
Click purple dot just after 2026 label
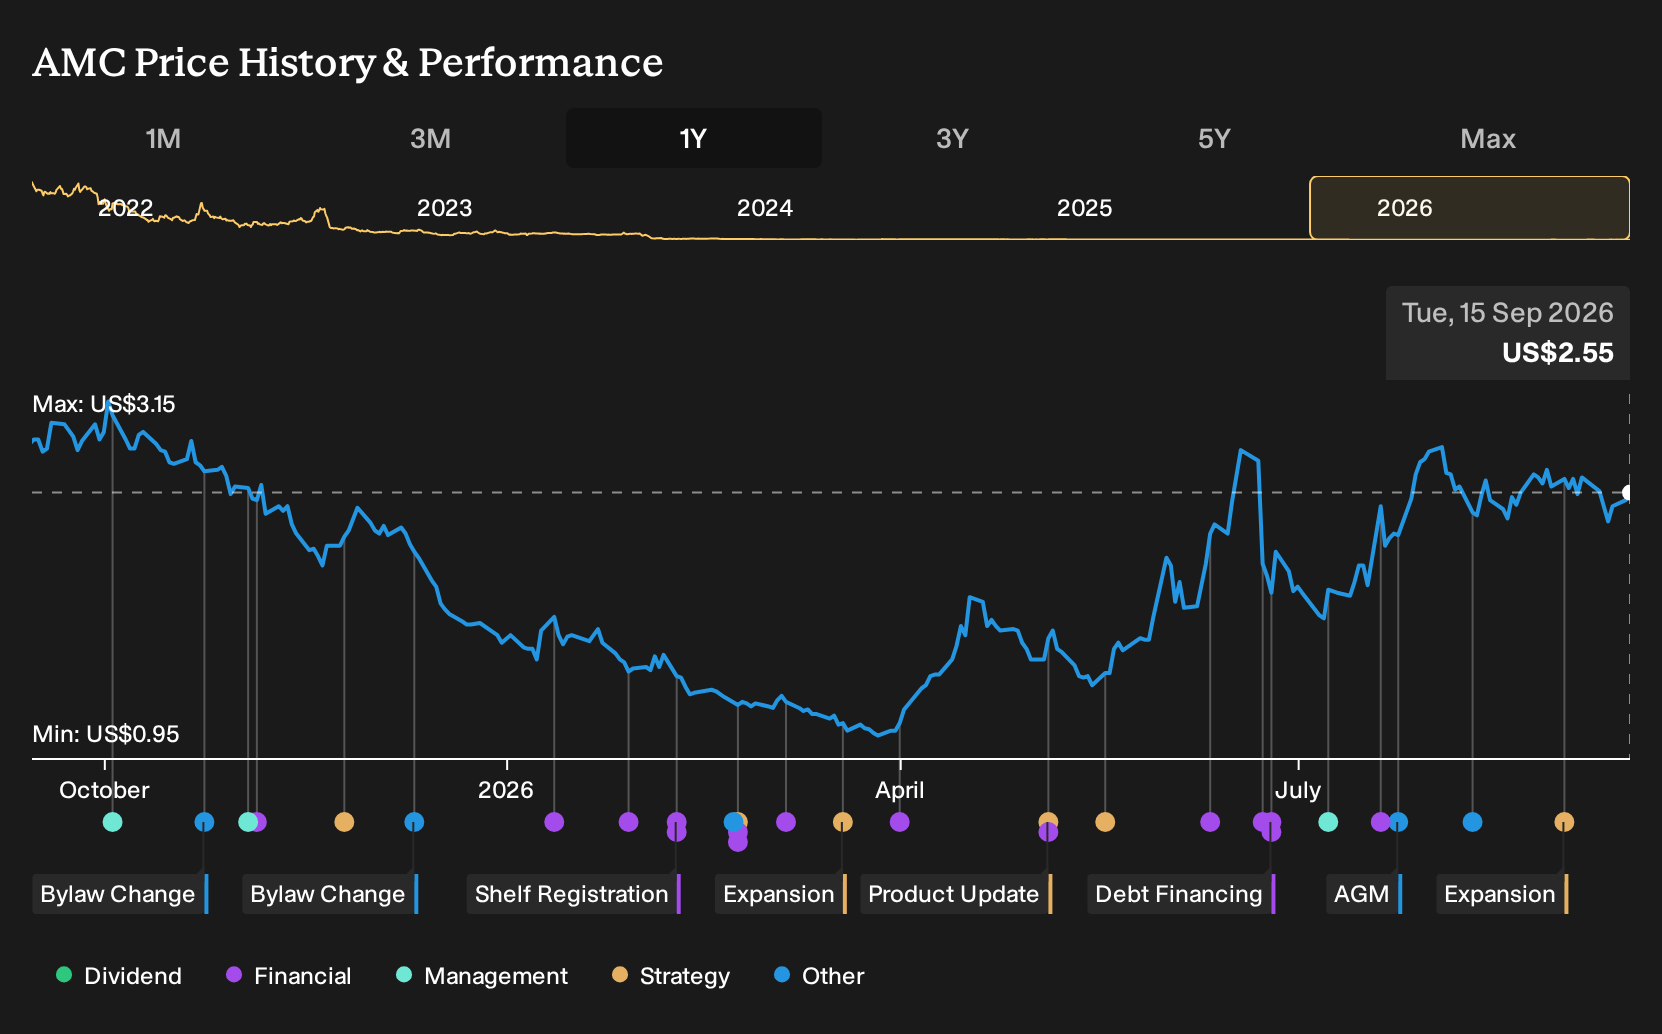pos(554,822)
